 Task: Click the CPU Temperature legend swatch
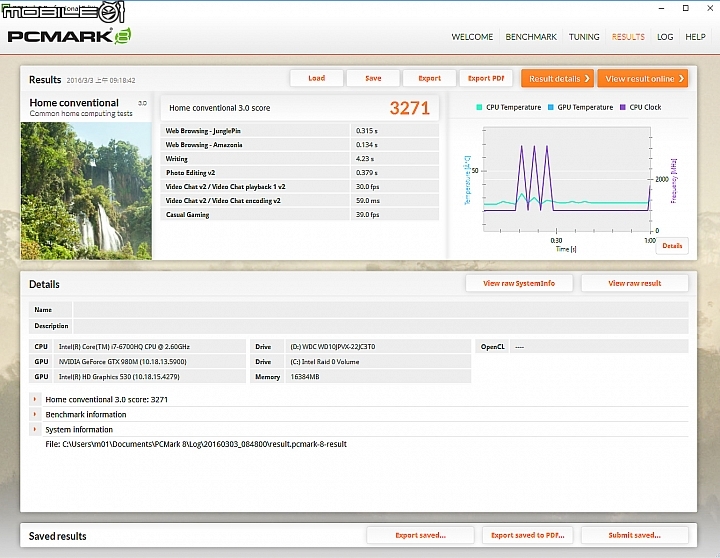tap(479, 107)
